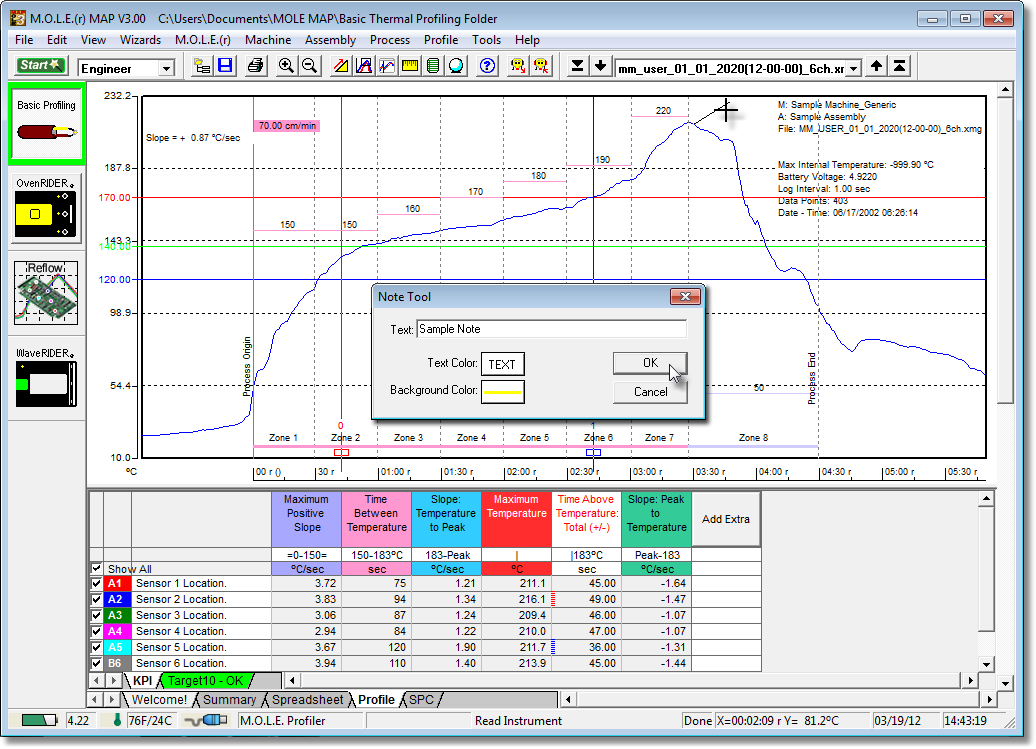Click the Zoom In magnifier icon
Screen dimensions: 1036x749
[286, 66]
